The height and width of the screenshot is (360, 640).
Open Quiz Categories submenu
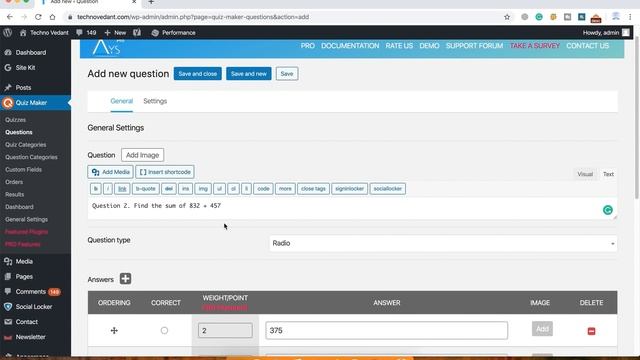pyautogui.click(x=26, y=144)
